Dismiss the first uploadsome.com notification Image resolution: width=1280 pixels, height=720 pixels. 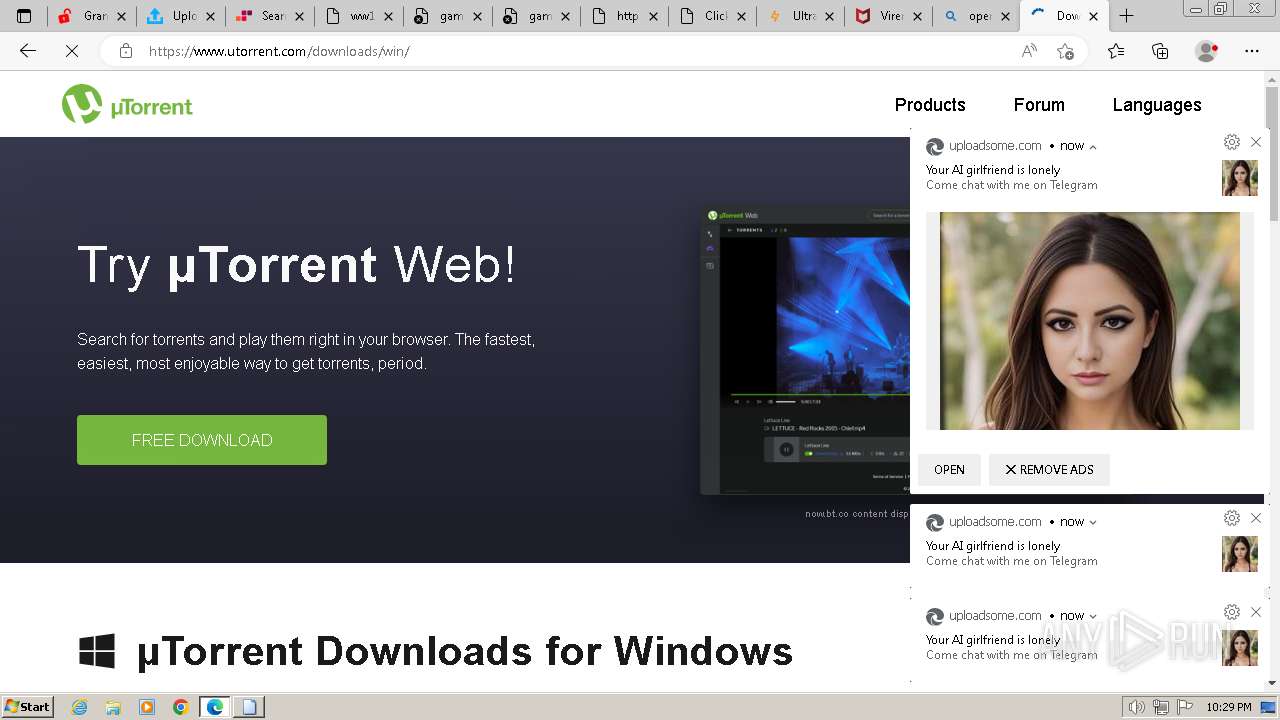point(1256,142)
